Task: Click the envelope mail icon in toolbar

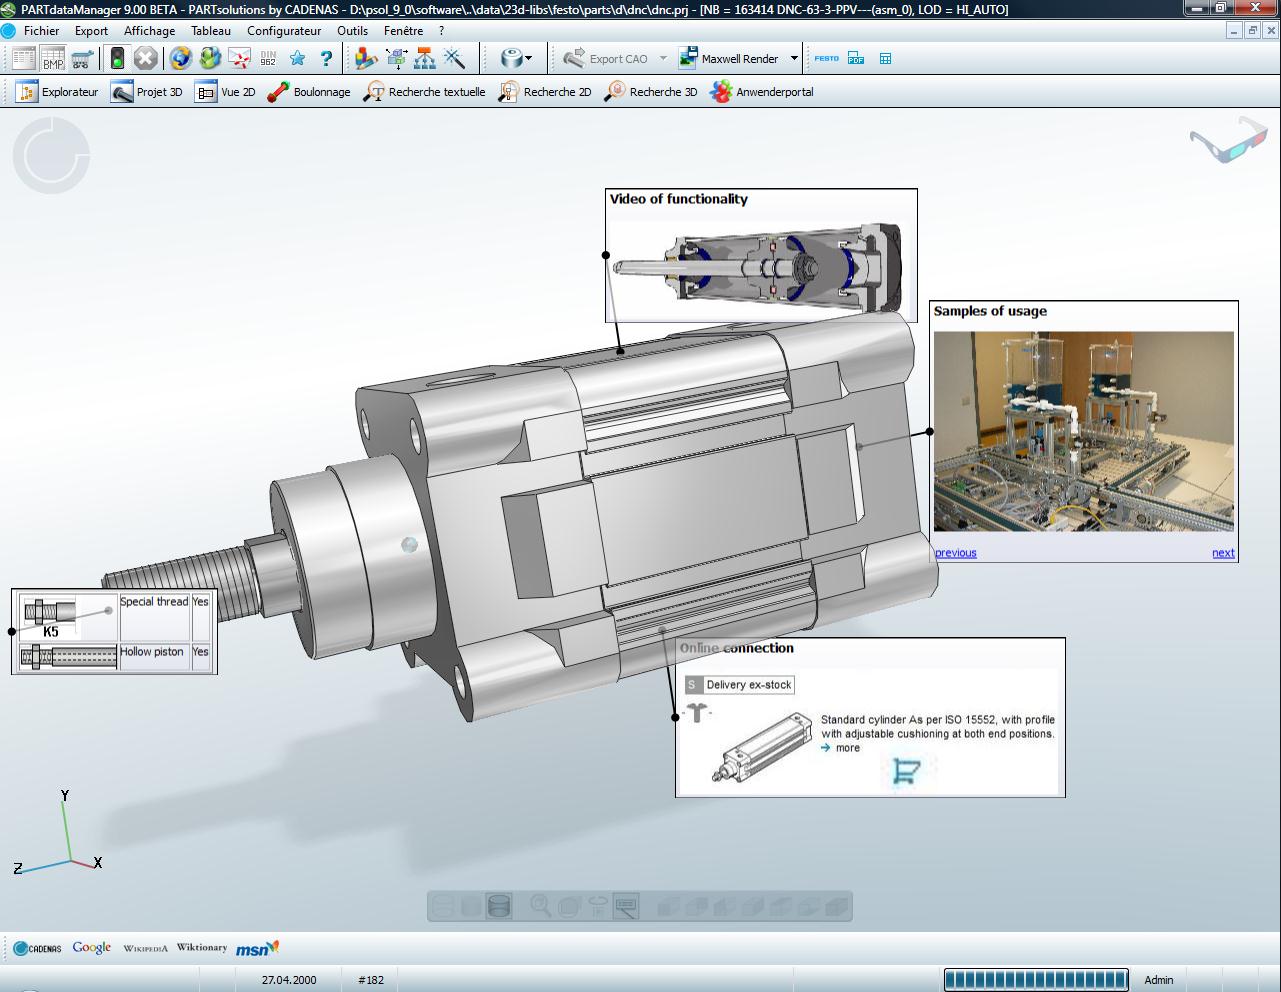Action: point(239,58)
